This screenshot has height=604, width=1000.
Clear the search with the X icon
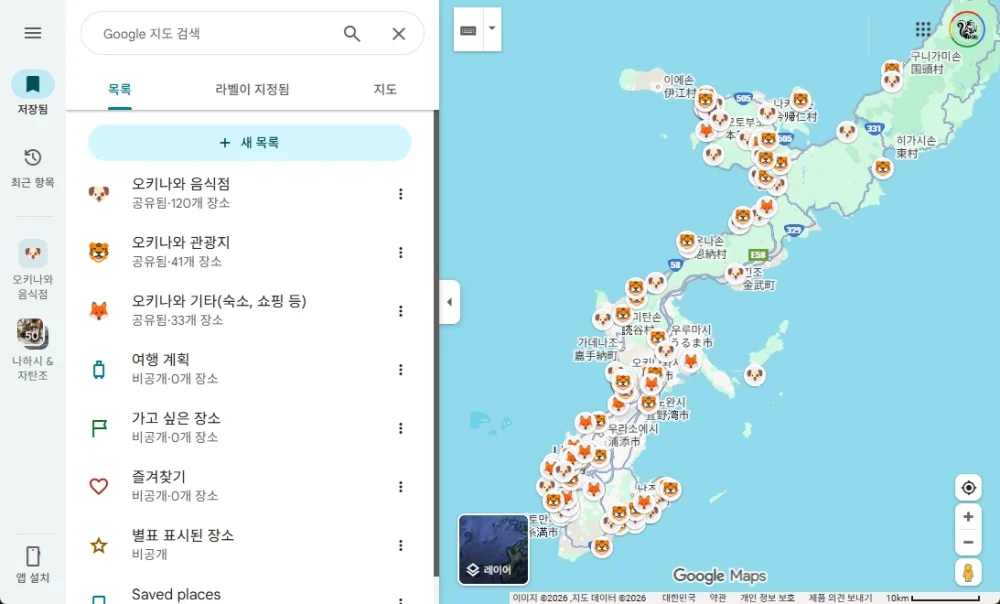398,33
